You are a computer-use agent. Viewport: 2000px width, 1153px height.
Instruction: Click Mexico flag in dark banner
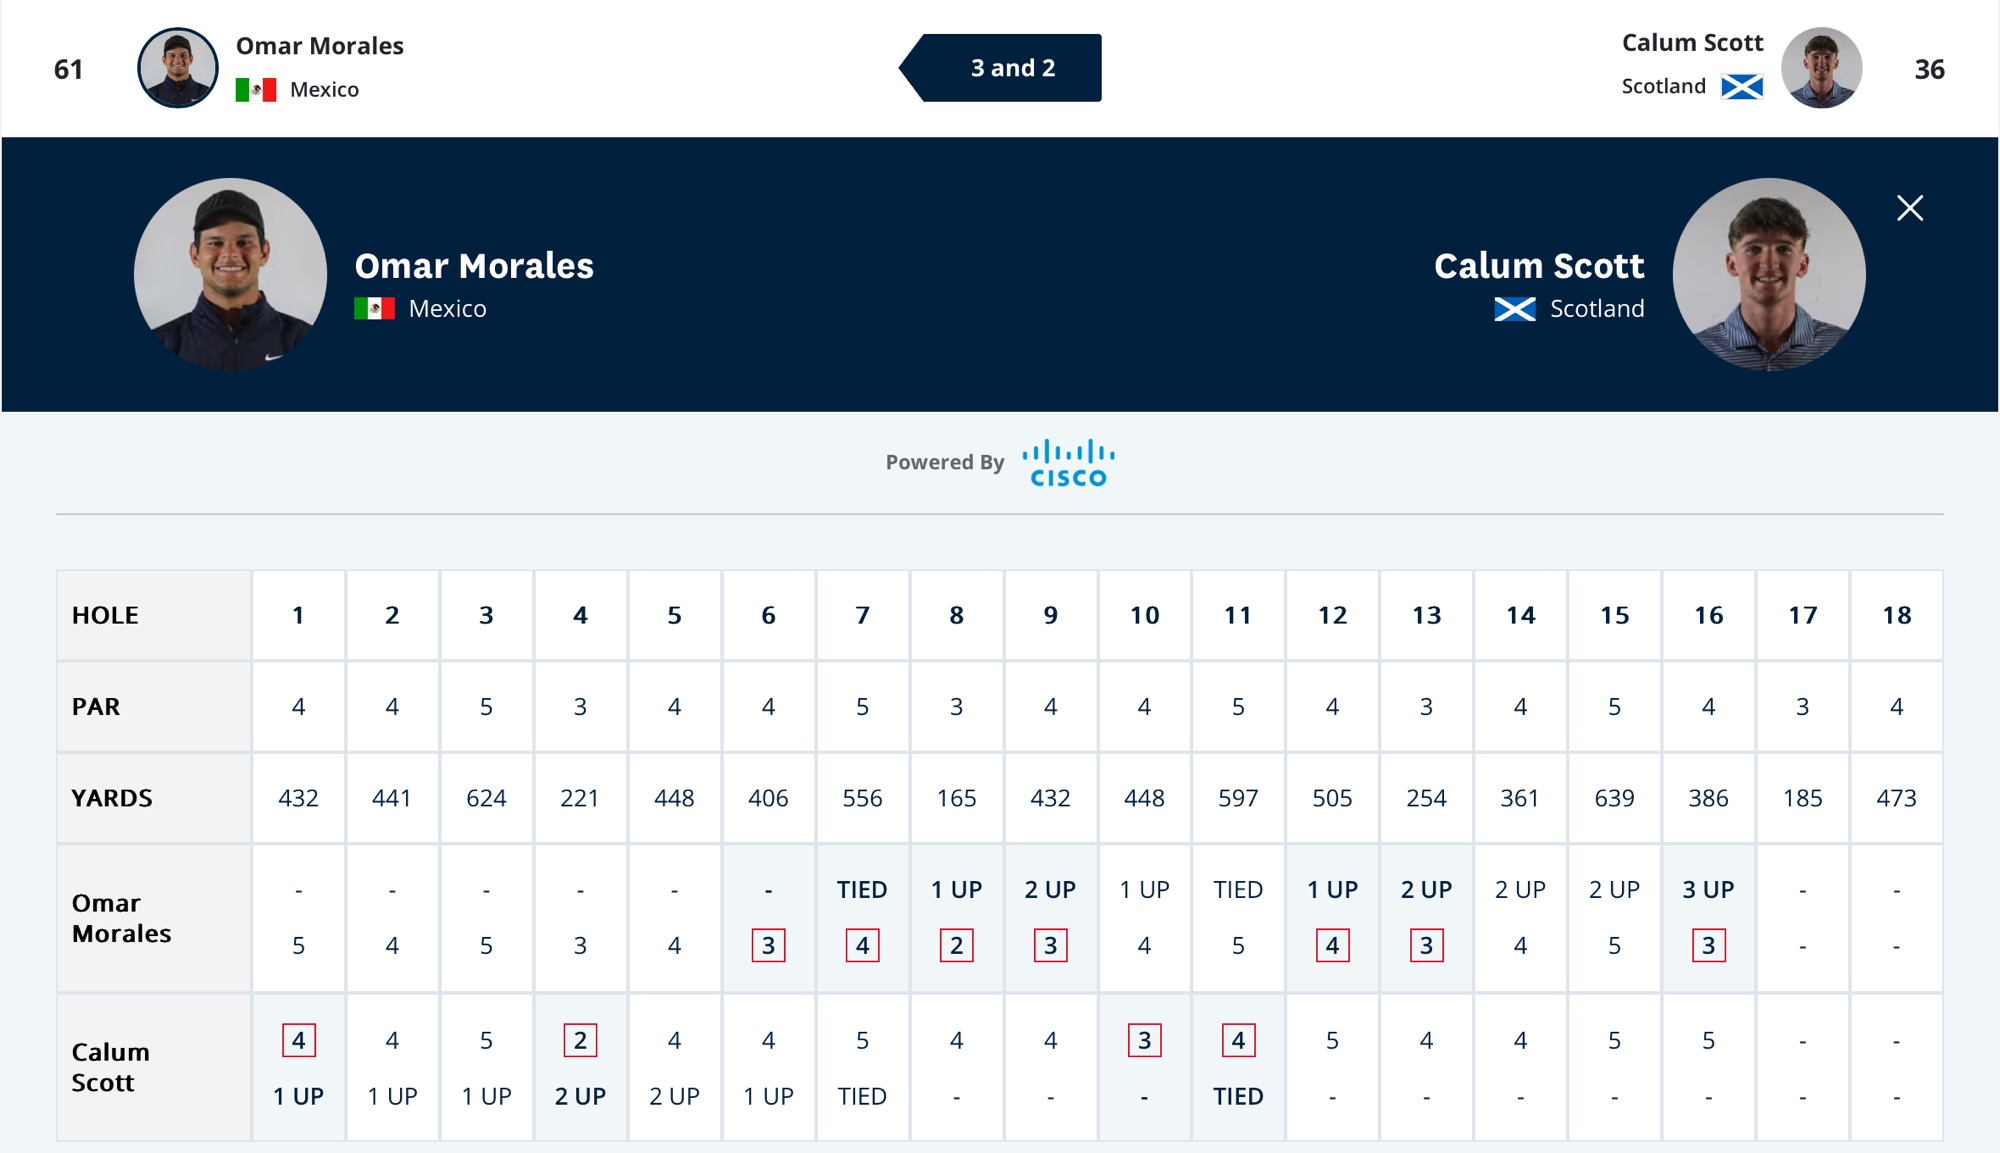[374, 309]
